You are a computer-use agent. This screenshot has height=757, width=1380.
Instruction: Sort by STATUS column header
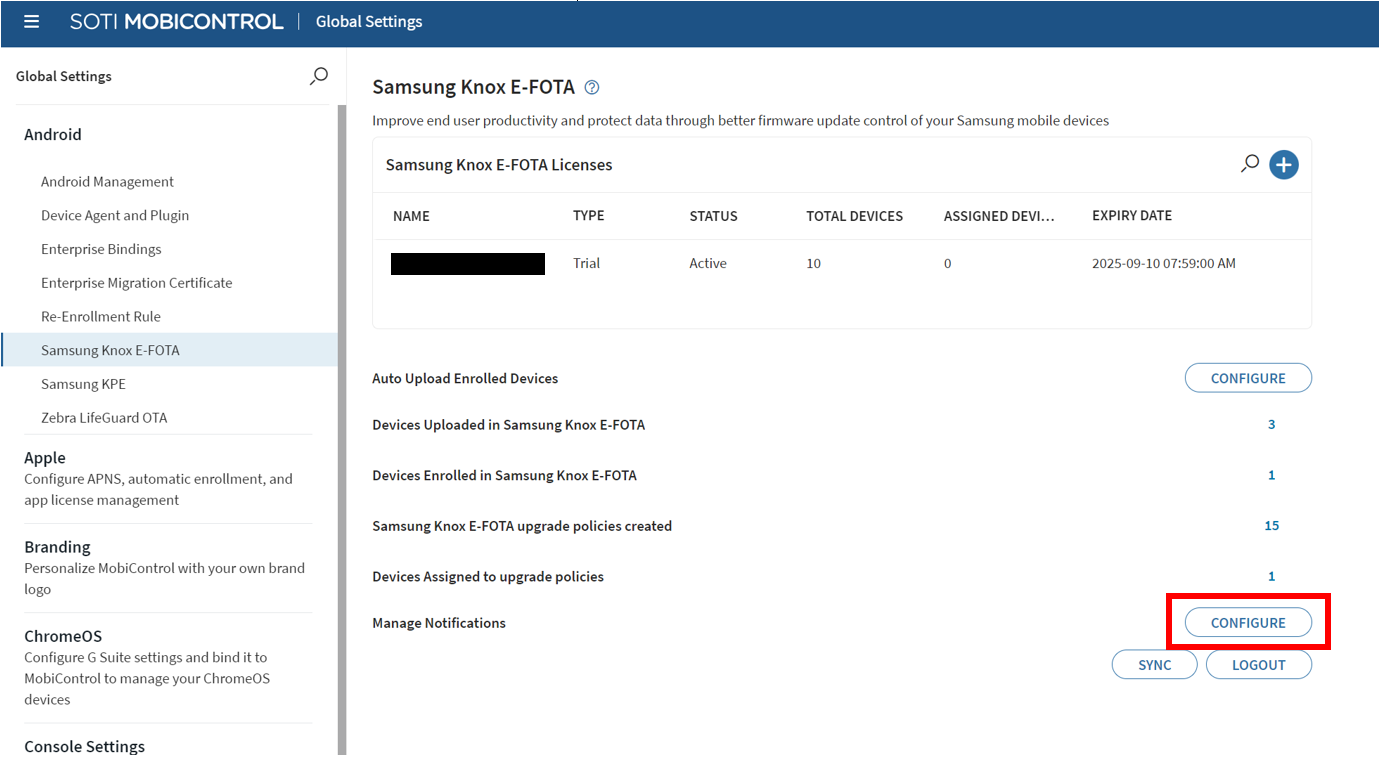point(713,216)
